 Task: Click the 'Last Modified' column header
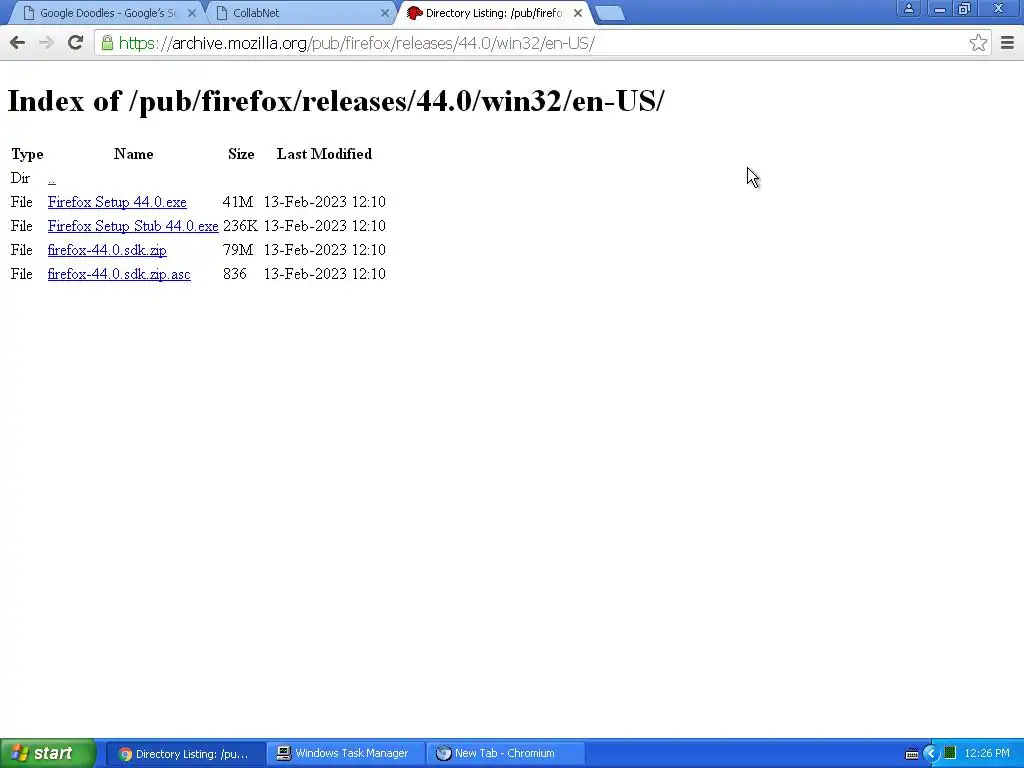(x=325, y=154)
